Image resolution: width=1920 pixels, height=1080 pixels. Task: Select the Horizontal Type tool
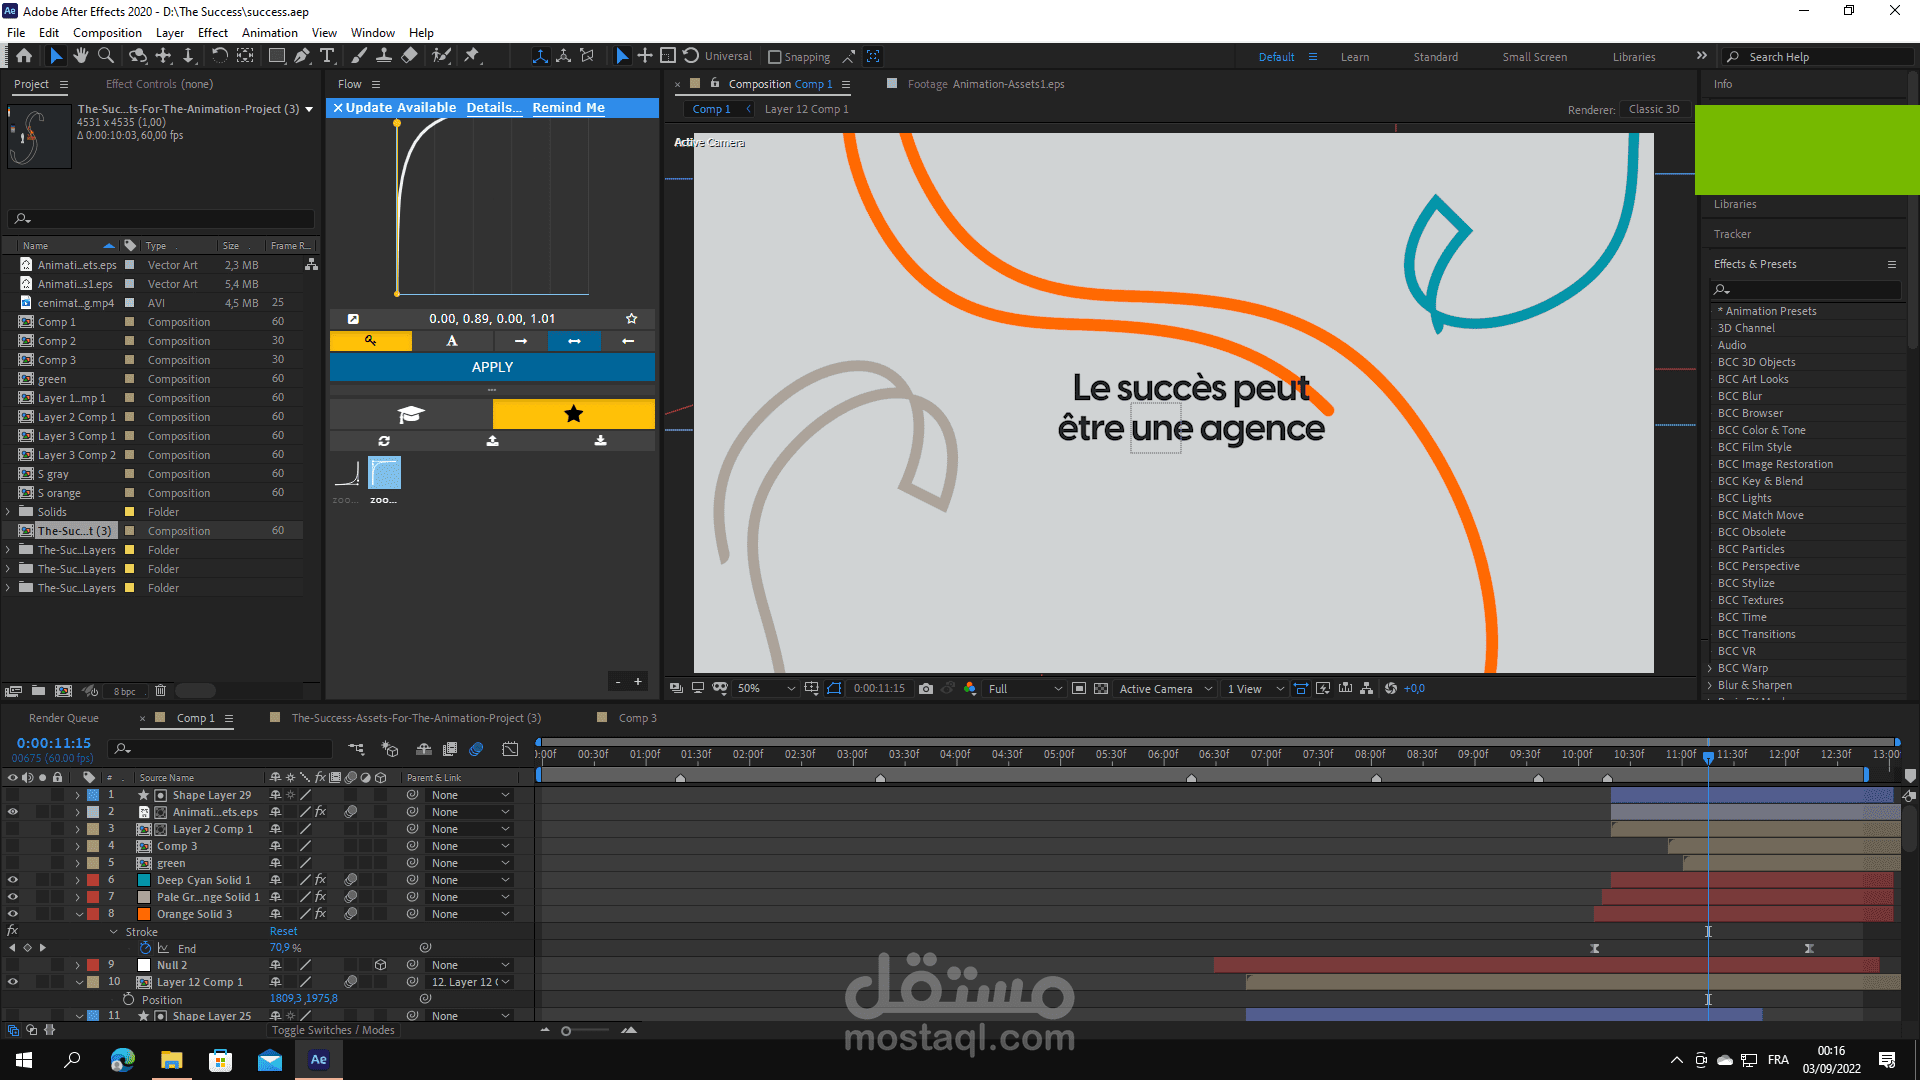(x=327, y=56)
